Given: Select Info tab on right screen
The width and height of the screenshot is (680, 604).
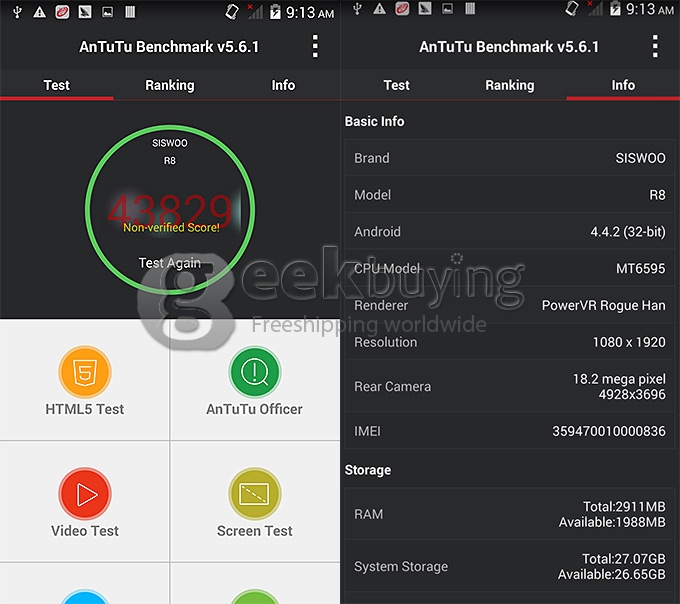Looking at the screenshot, I should (623, 85).
